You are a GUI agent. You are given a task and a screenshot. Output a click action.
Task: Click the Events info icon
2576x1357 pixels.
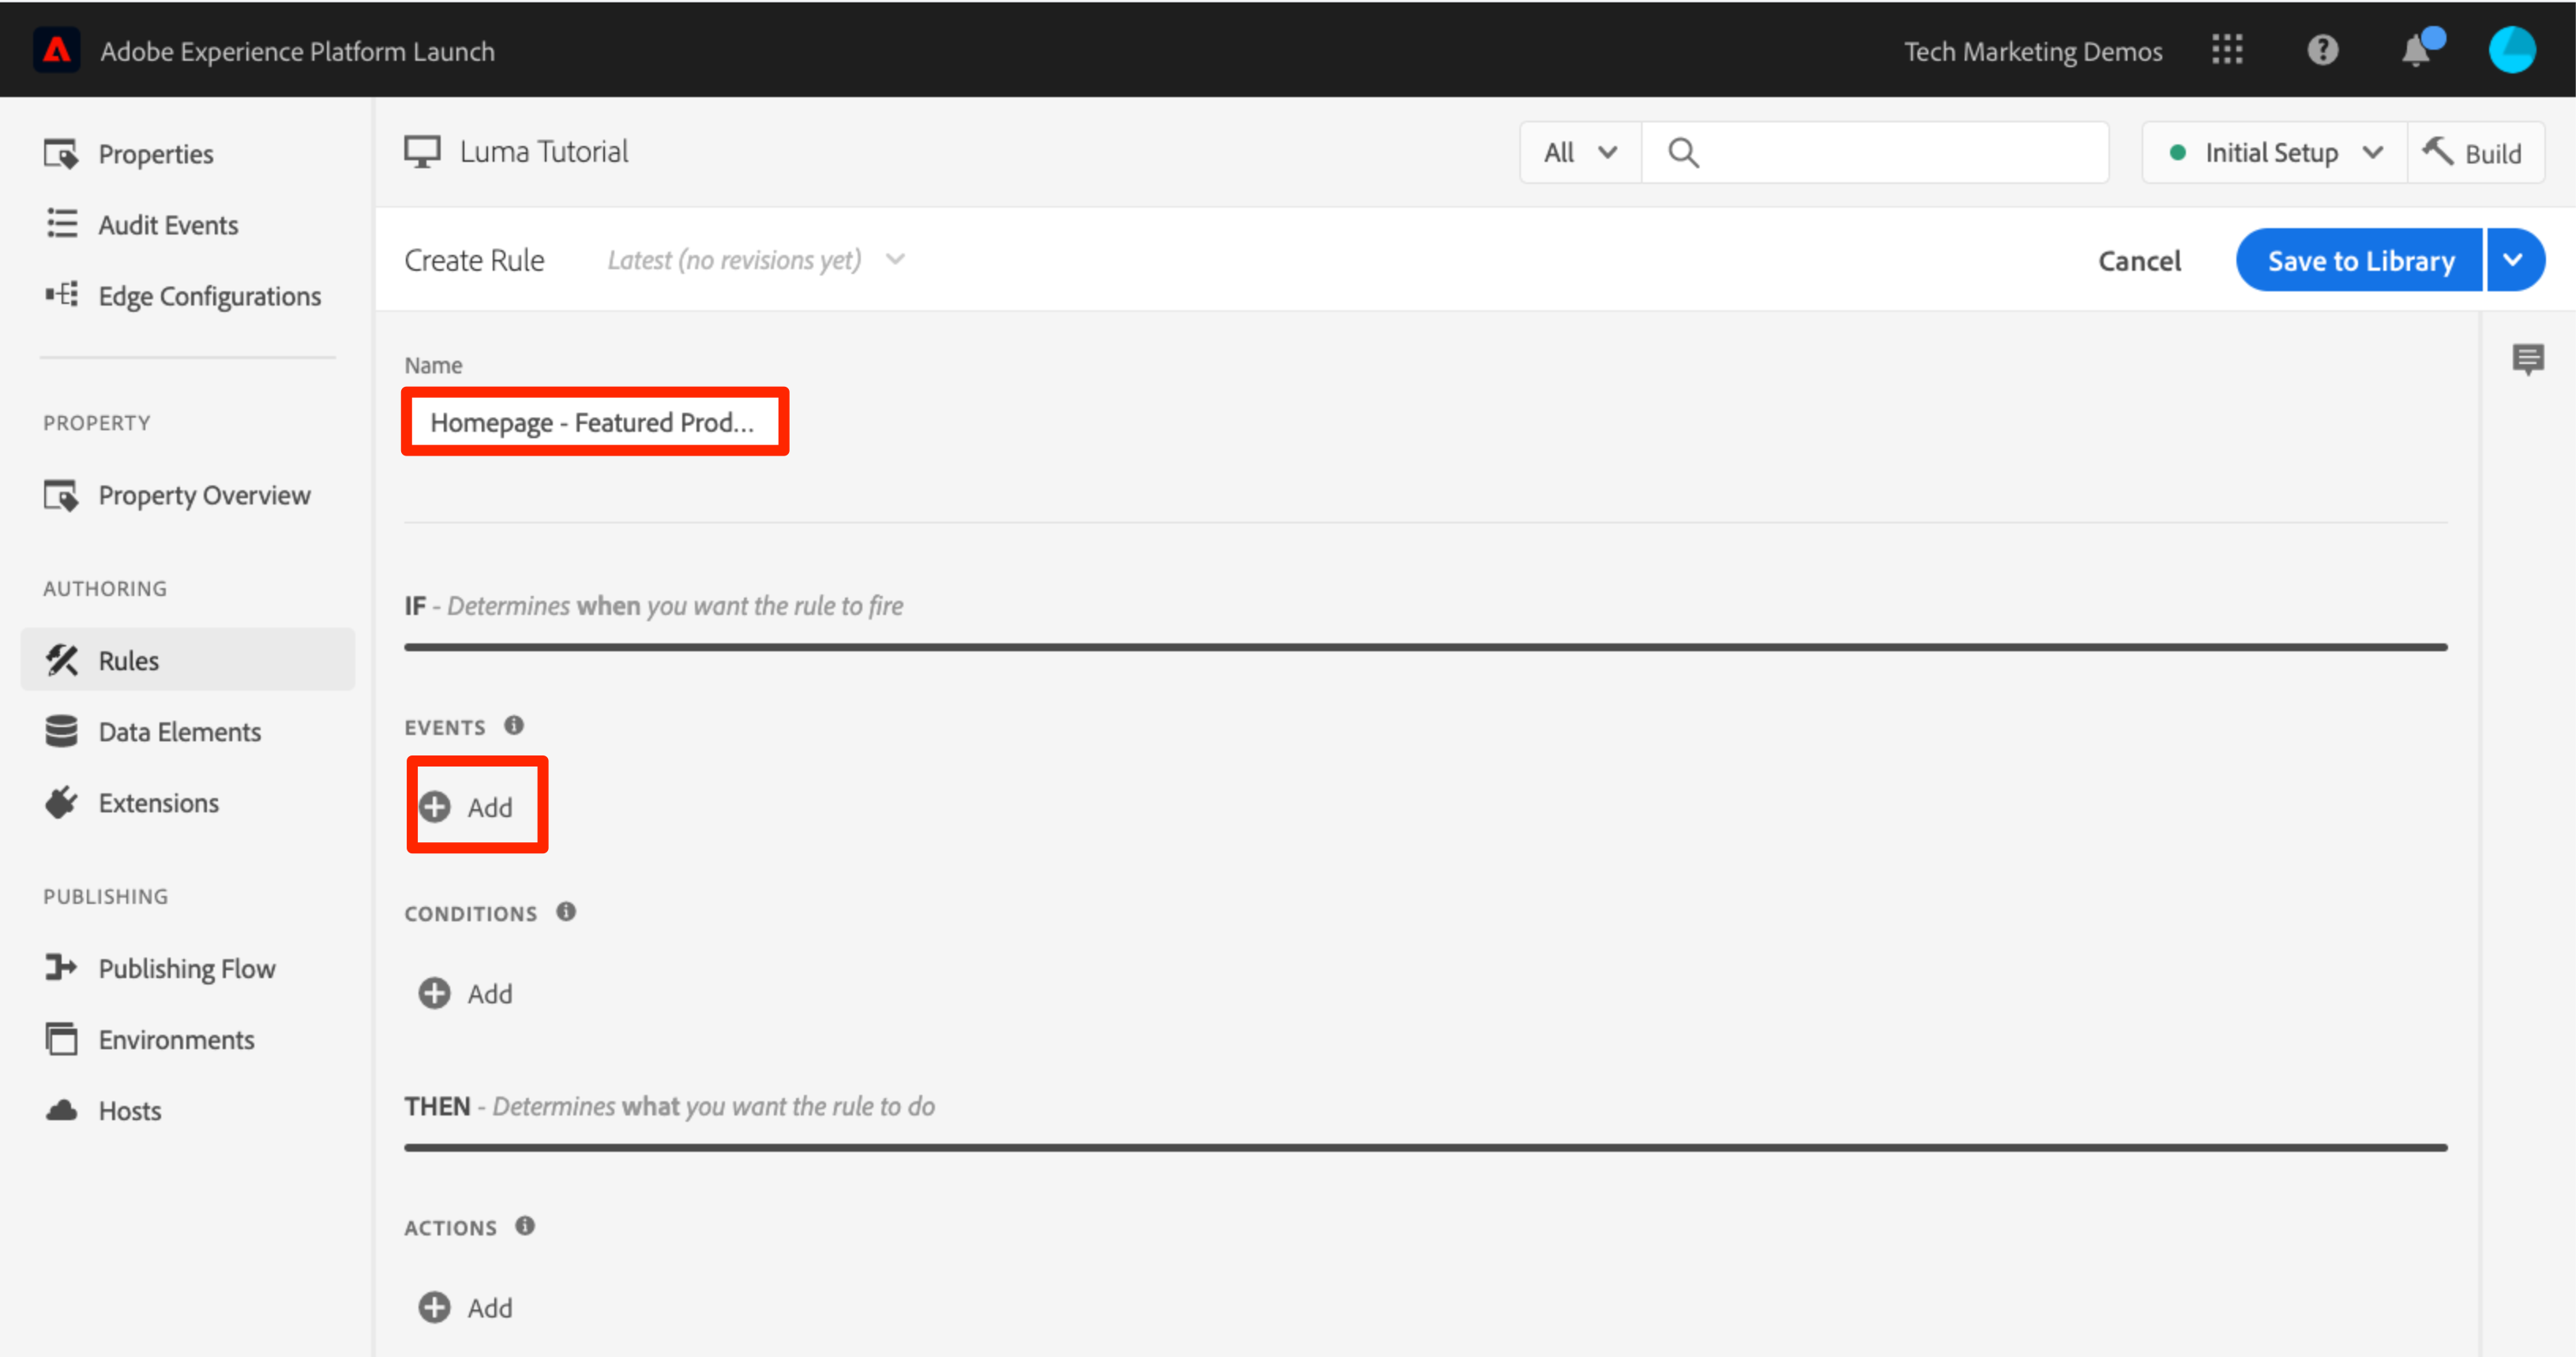[x=514, y=726]
